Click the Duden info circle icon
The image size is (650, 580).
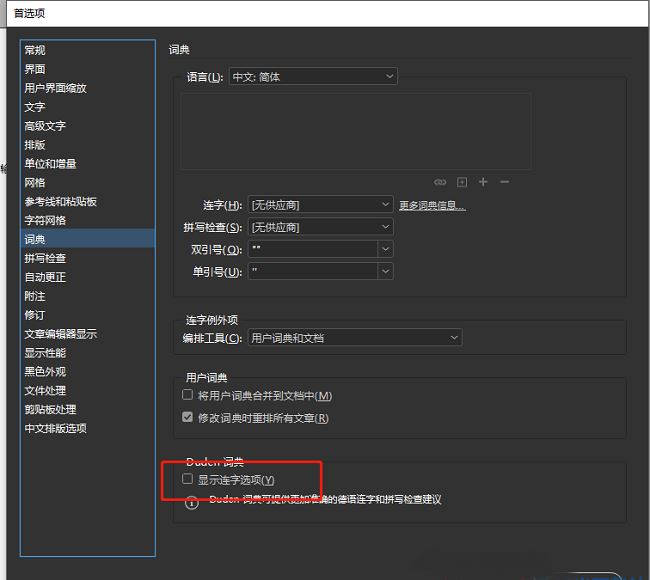pyautogui.click(x=192, y=503)
